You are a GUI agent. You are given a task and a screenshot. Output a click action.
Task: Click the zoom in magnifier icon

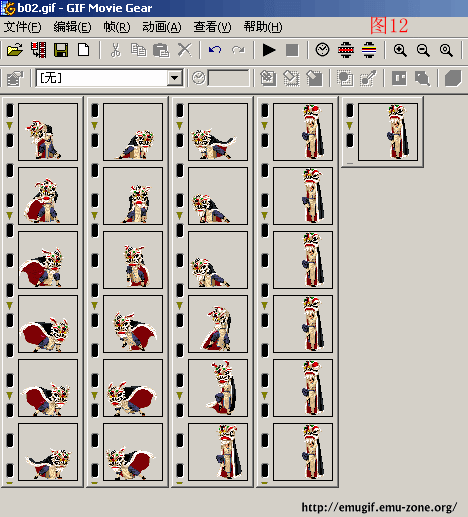400,50
